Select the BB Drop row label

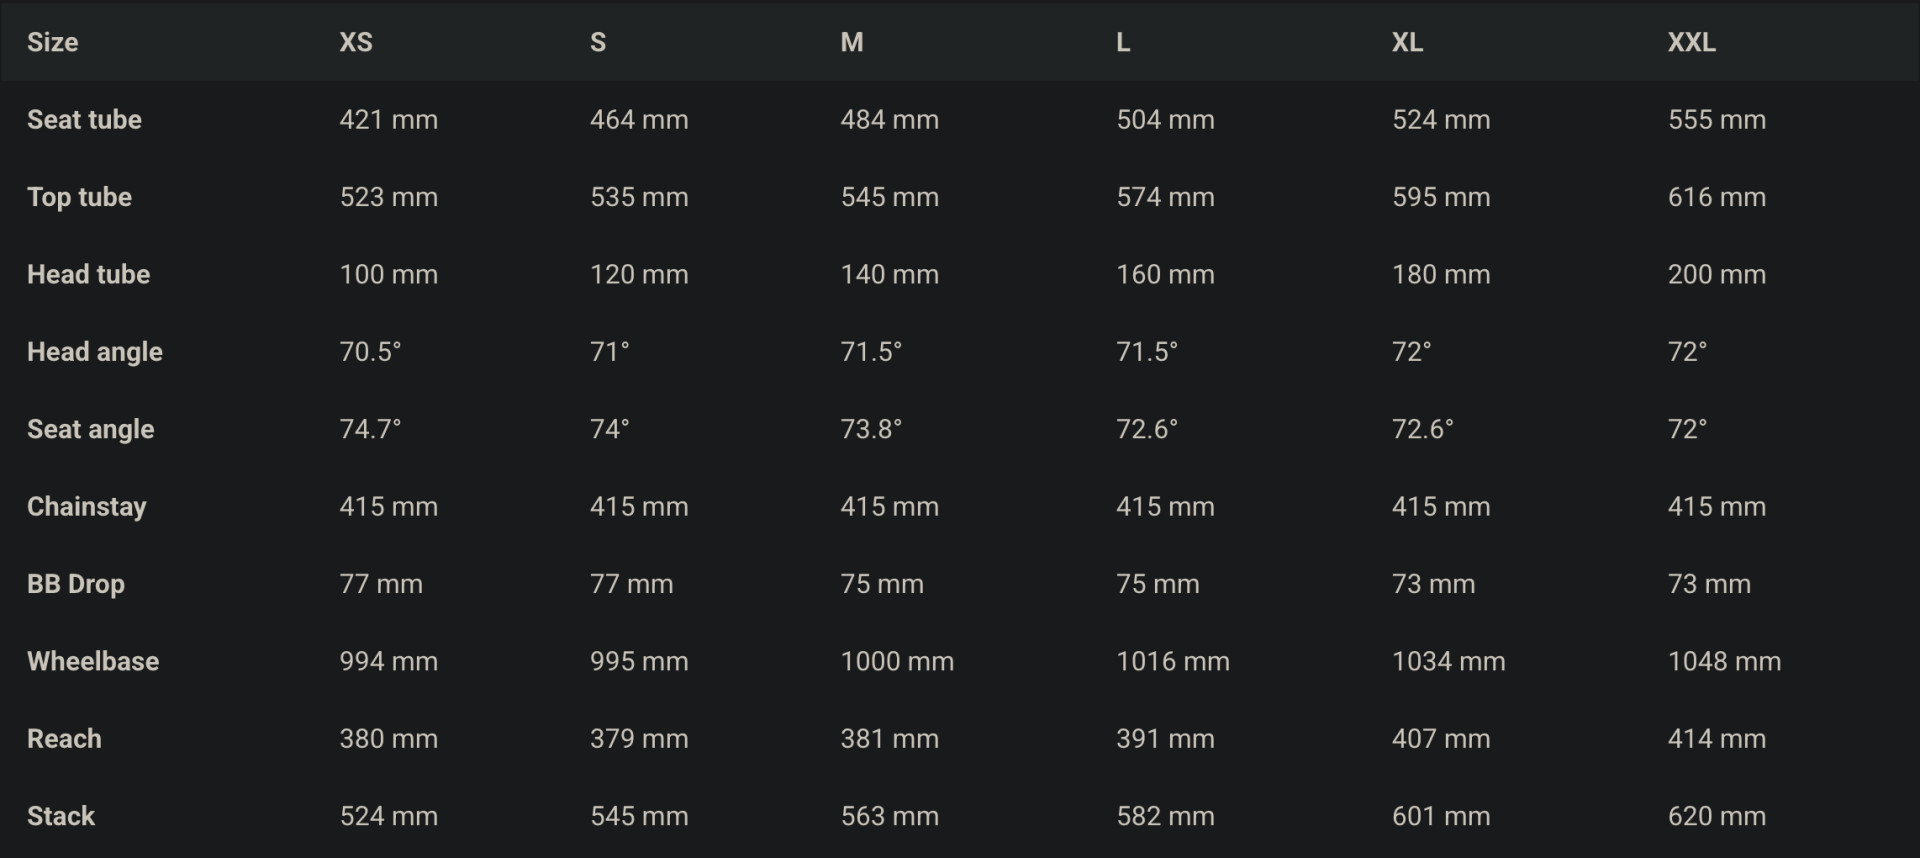tap(76, 584)
